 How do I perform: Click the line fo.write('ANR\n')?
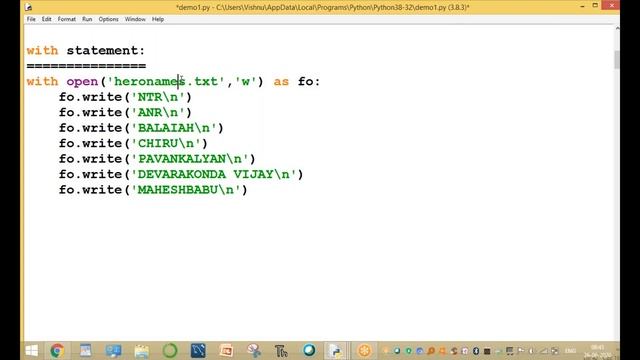coord(125,113)
